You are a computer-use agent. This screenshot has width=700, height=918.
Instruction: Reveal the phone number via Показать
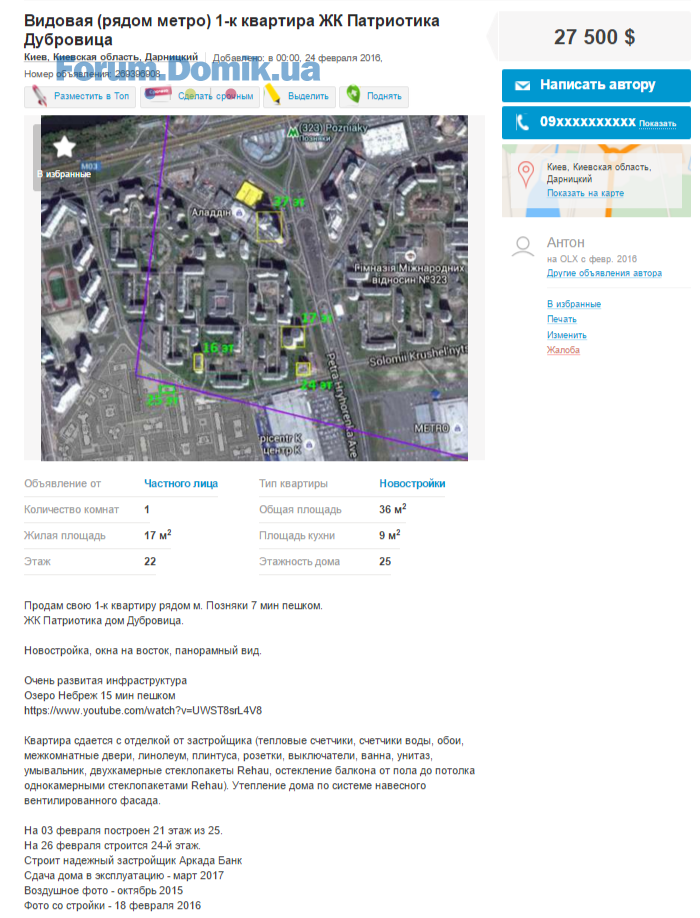tap(657, 124)
